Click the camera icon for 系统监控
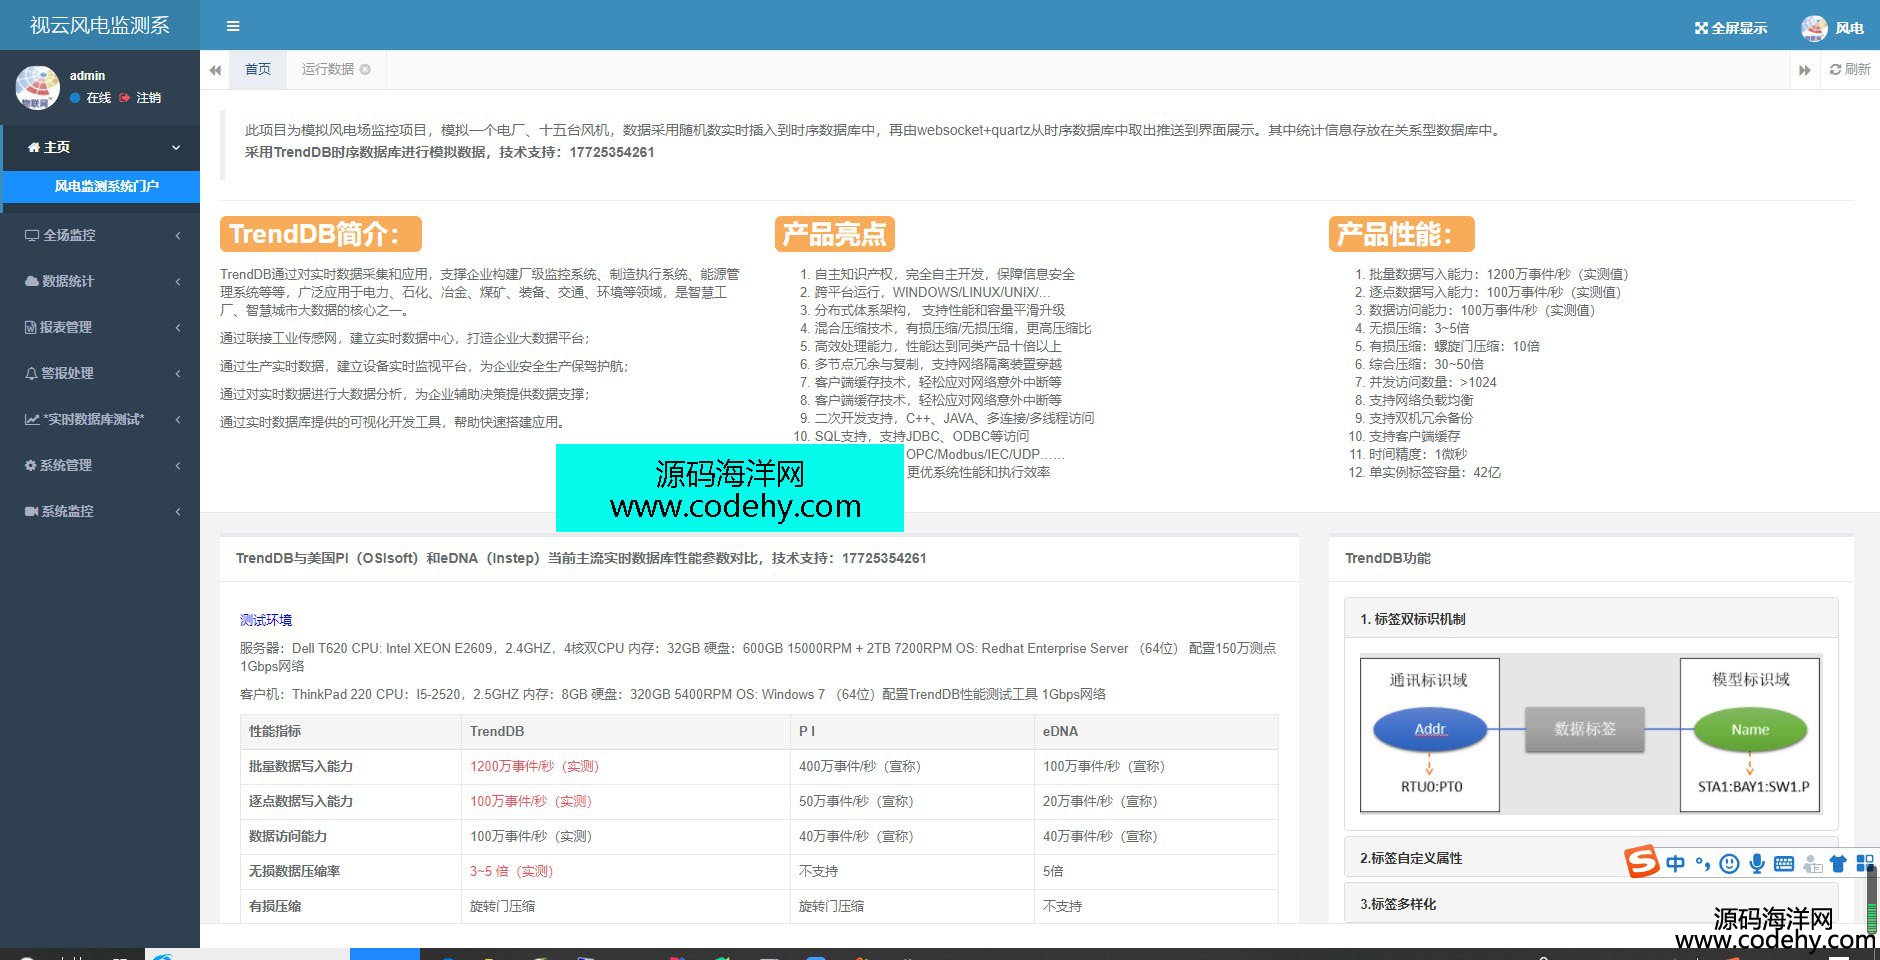Screen dimensions: 1880x960 (31, 511)
